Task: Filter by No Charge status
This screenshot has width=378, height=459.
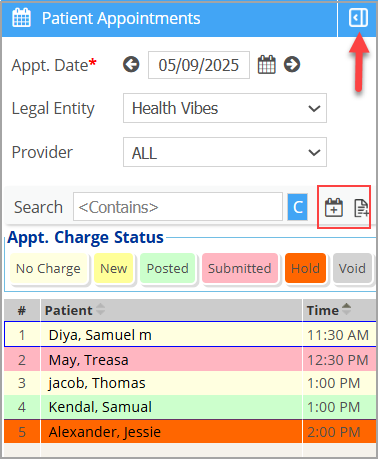Action: [49, 268]
